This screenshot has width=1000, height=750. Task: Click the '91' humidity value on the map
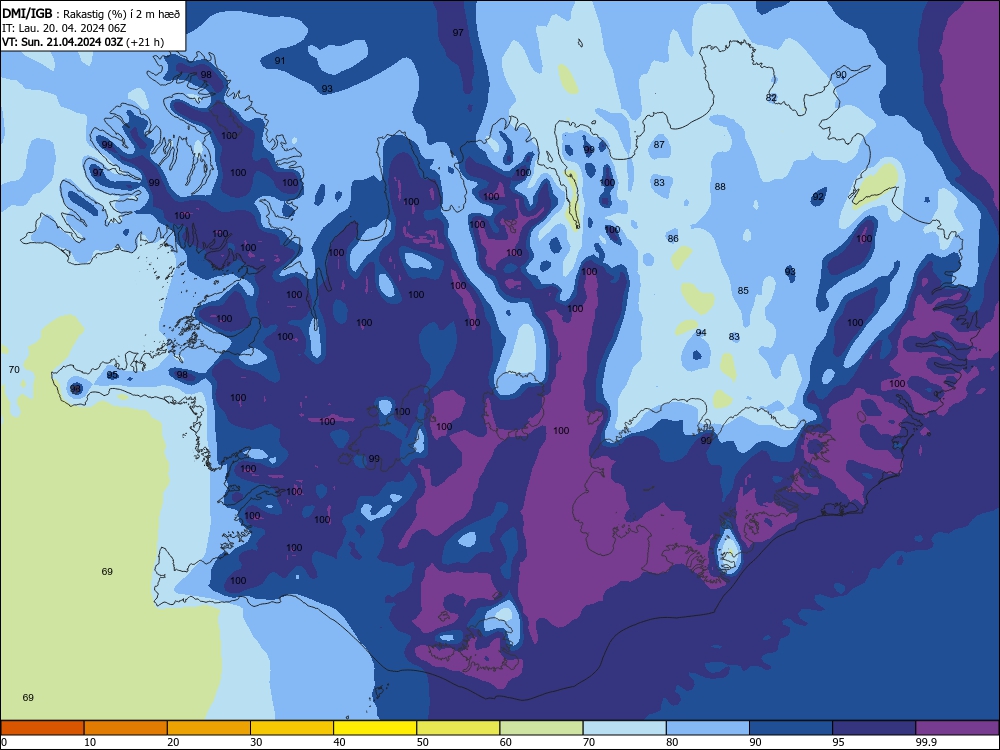tap(280, 61)
